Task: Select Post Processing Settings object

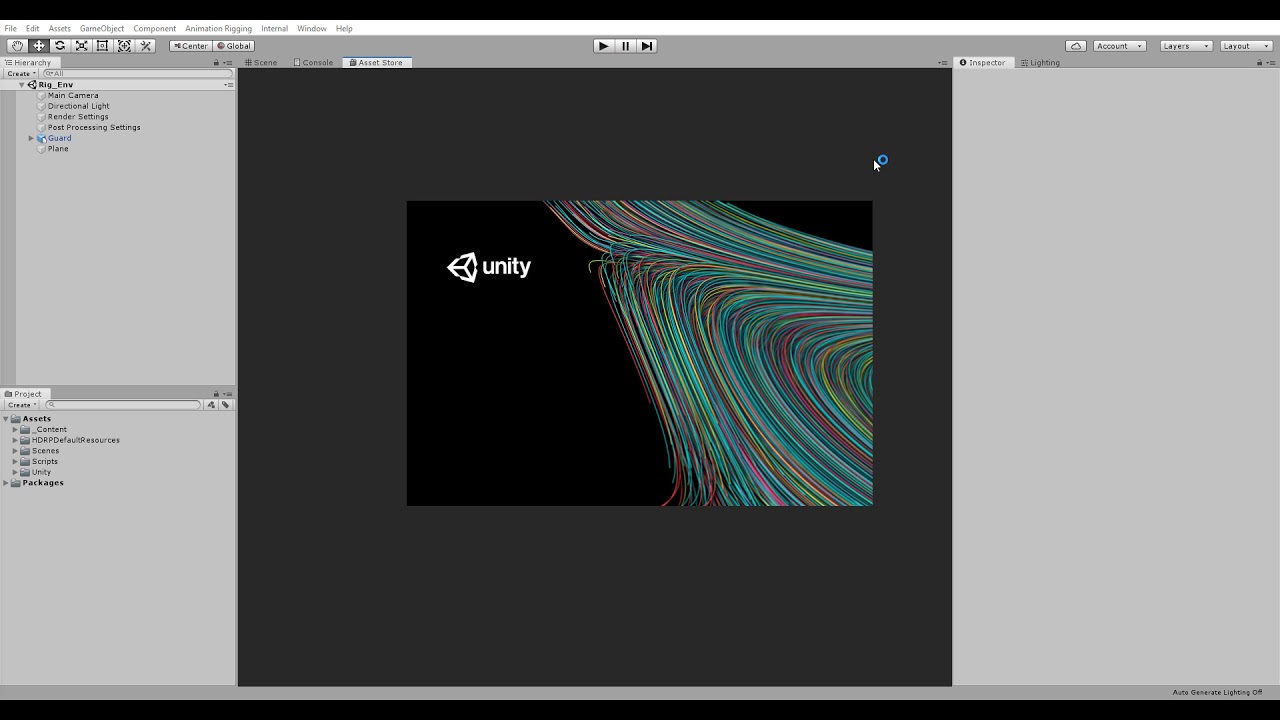Action: pyautogui.click(x=94, y=128)
